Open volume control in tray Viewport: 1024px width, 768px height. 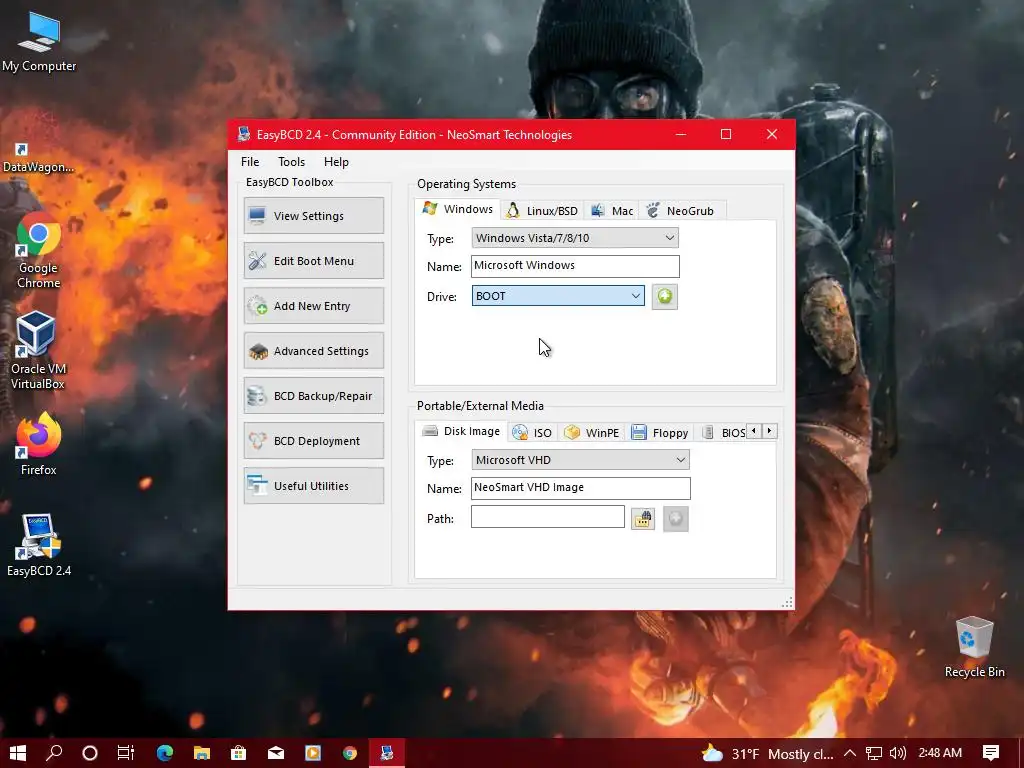(898, 753)
